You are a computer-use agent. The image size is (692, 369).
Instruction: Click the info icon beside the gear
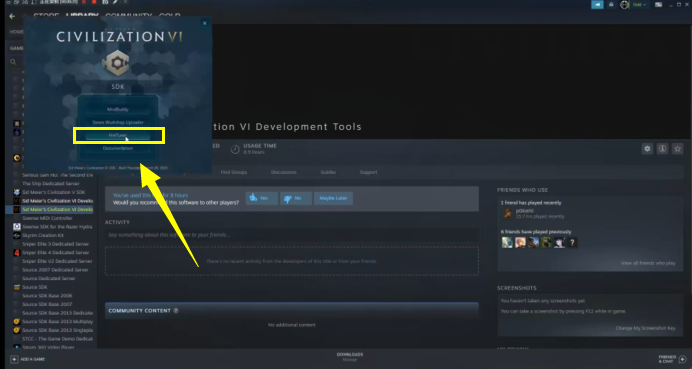[x=662, y=149]
